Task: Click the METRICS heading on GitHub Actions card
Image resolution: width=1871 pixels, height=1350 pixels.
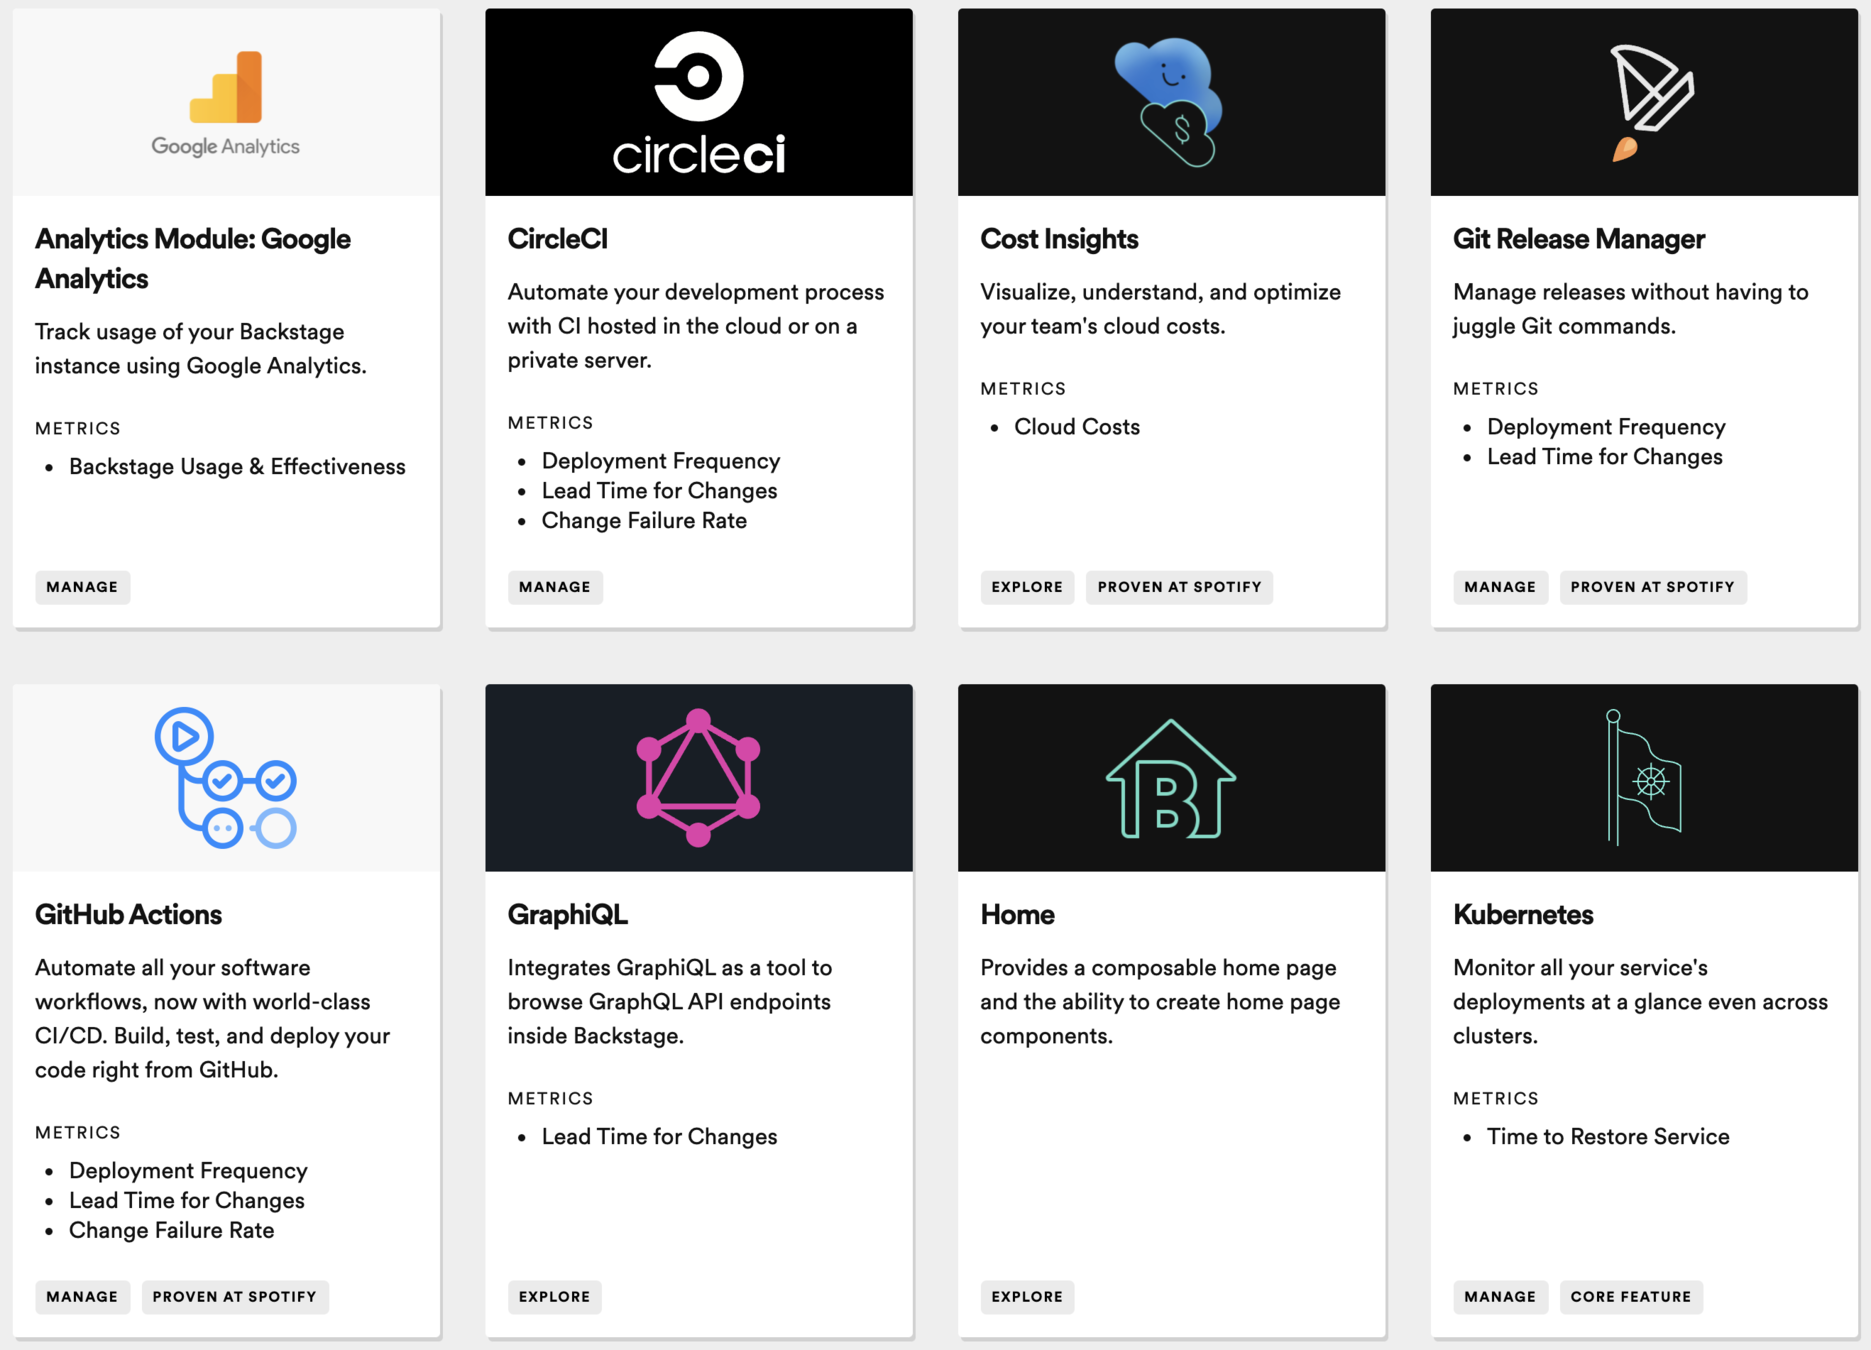Action: pos(78,1133)
